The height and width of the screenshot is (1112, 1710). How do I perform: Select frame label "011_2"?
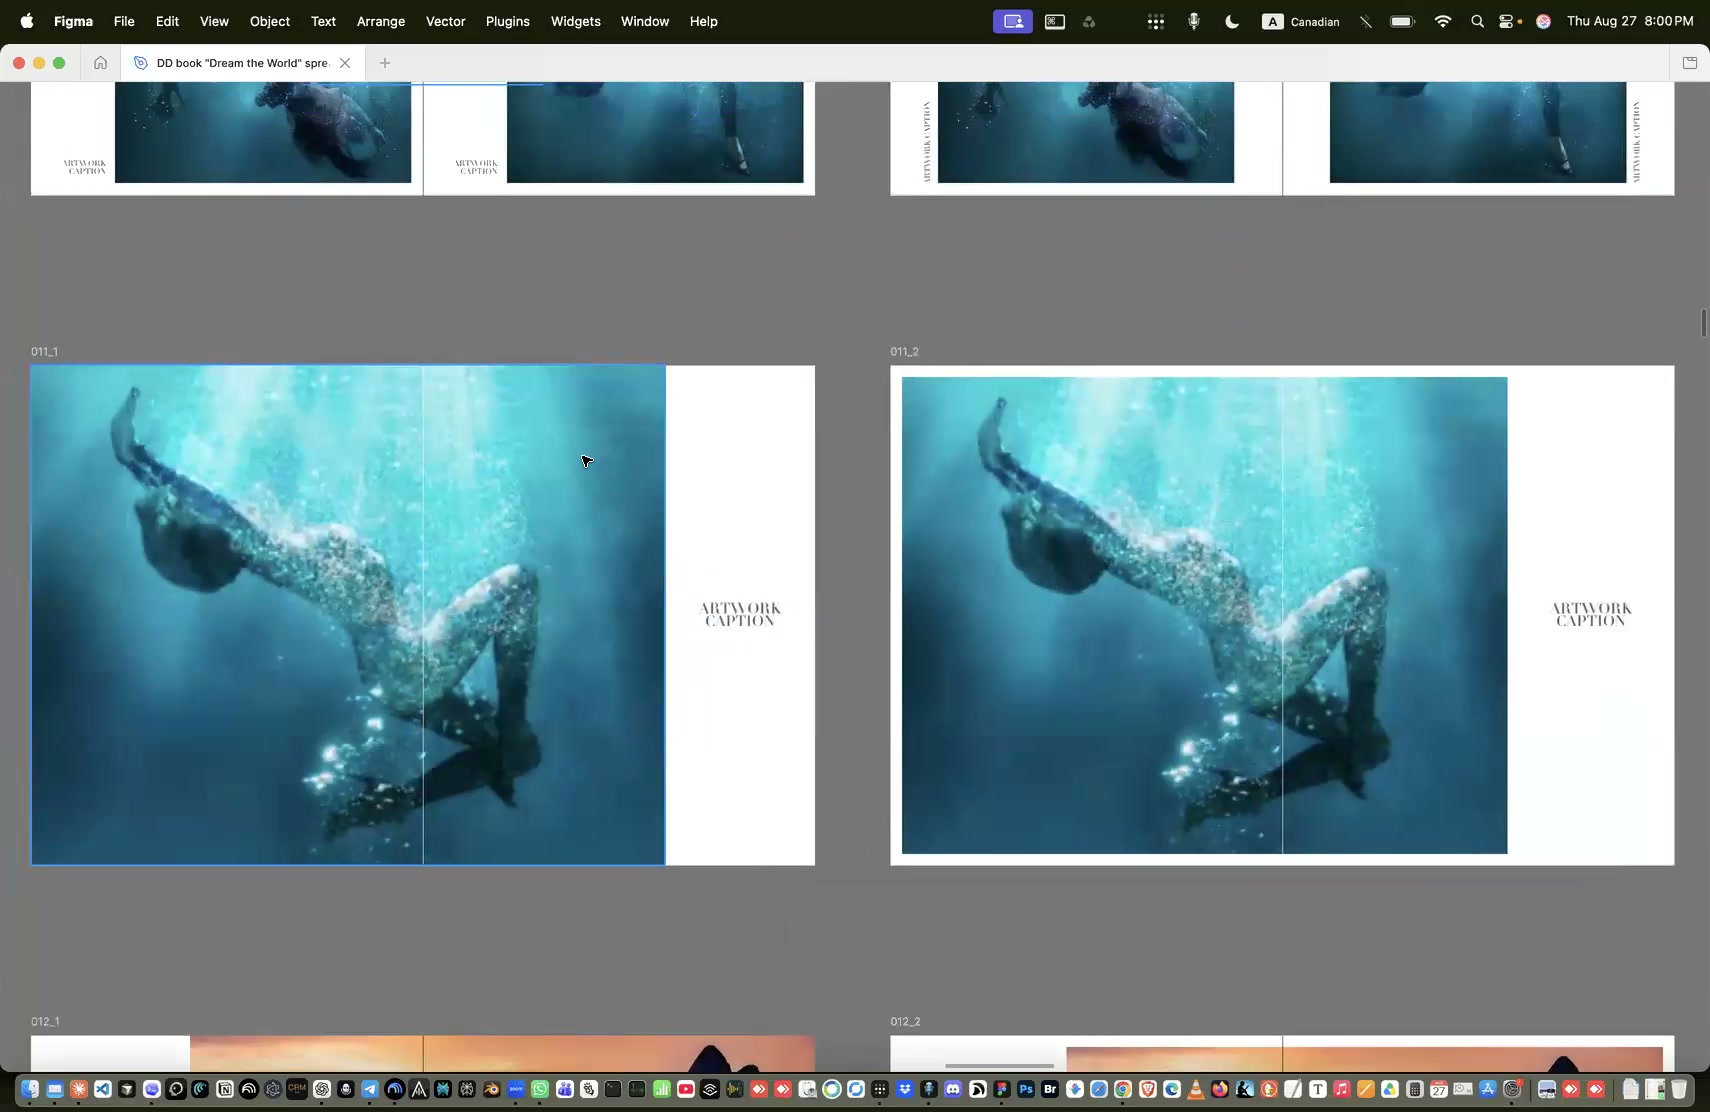click(904, 352)
